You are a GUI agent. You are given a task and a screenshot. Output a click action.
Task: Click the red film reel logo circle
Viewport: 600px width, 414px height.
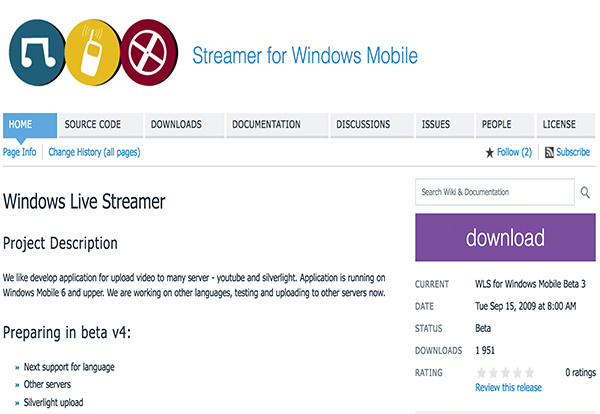coord(149,52)
